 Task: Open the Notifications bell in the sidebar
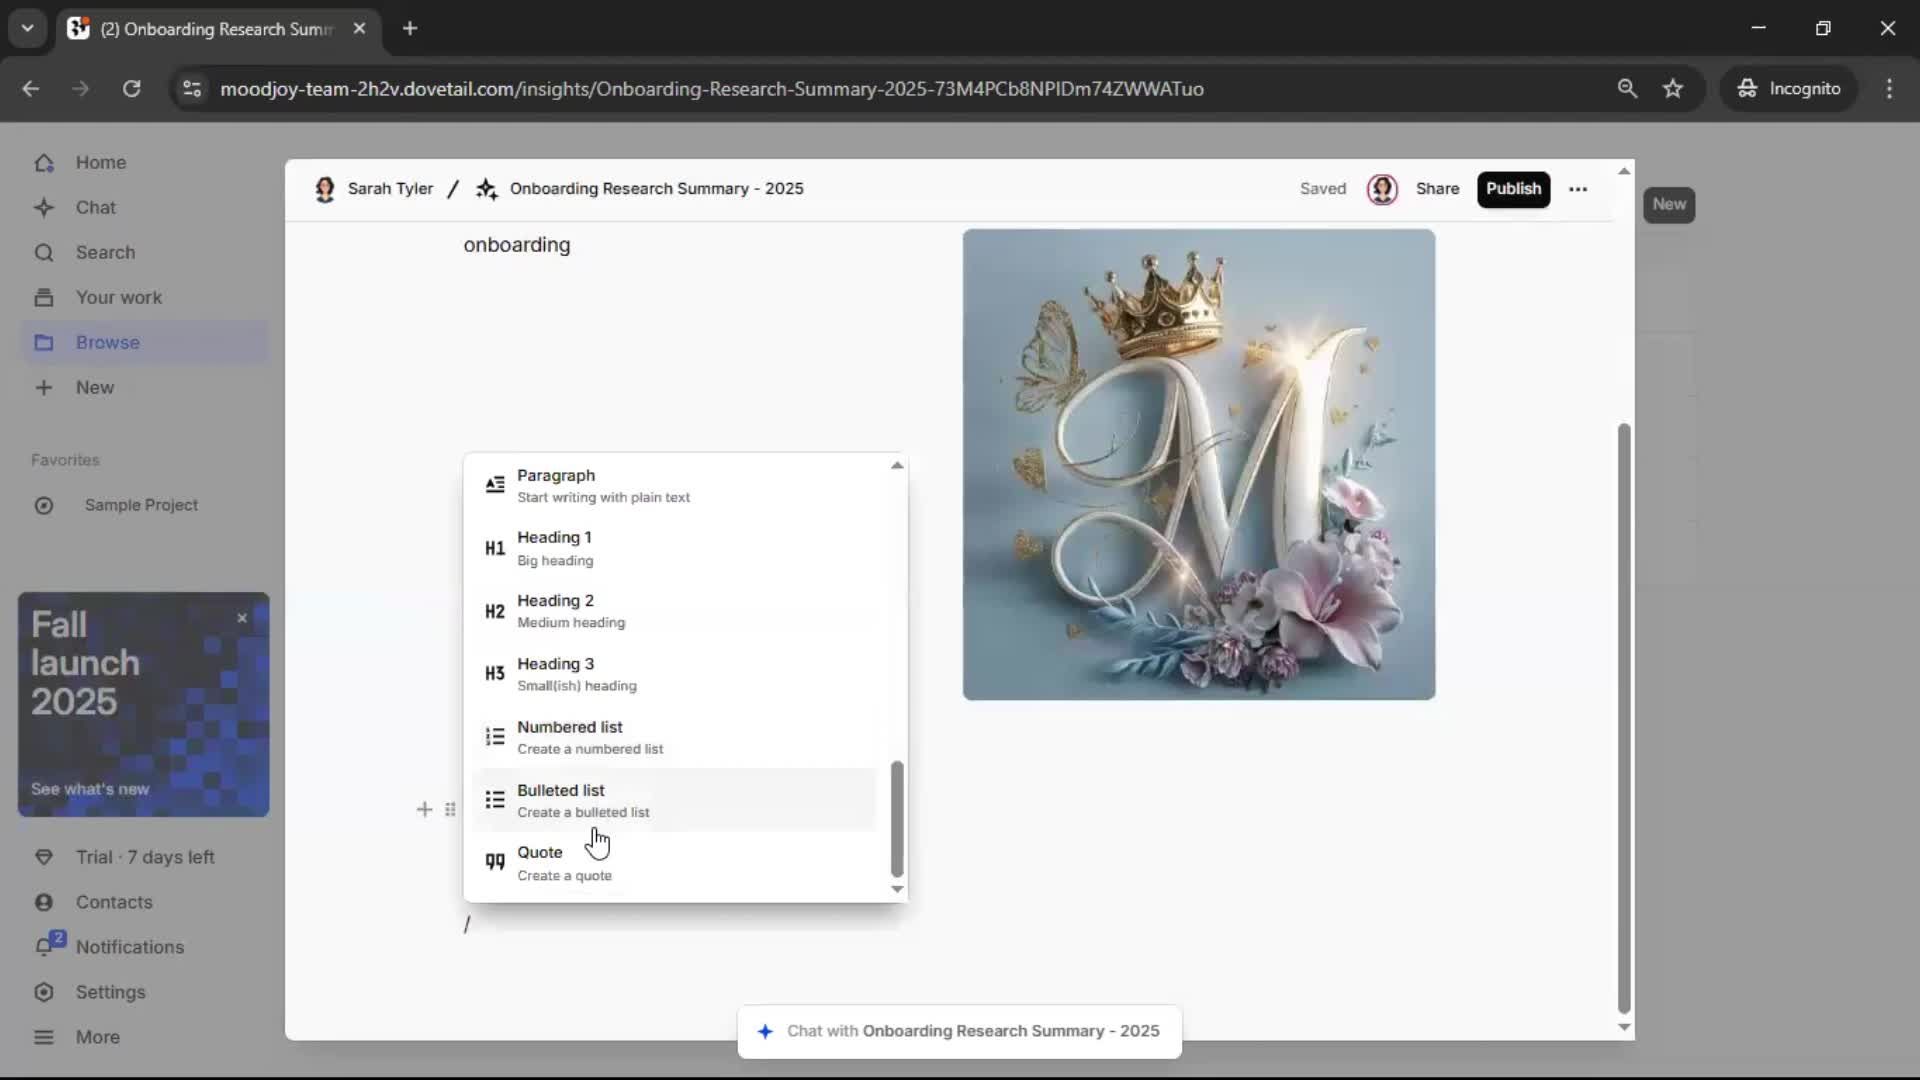tap(44, 946)
